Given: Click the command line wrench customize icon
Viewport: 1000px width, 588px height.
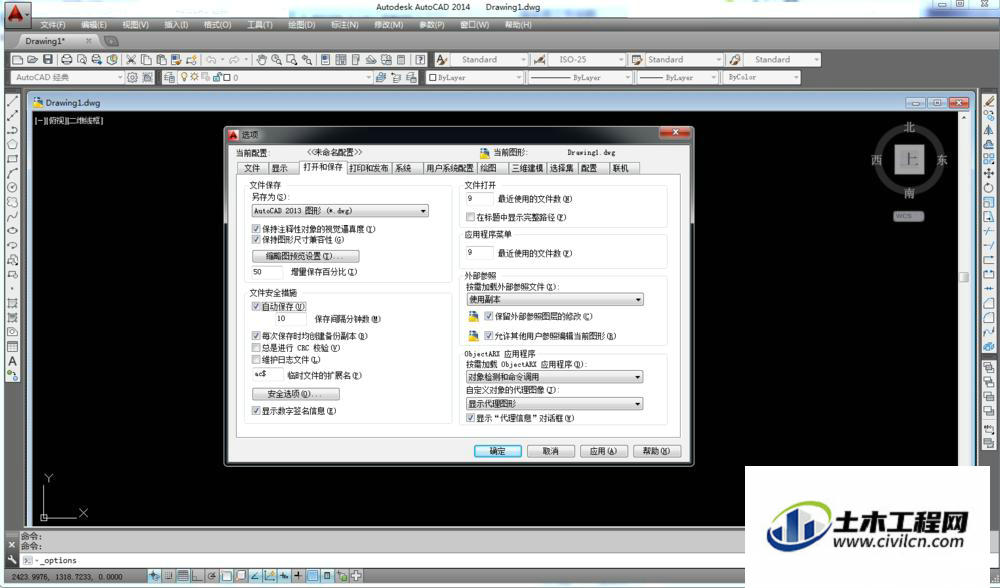Looking at the screenshot, I should (11, 559).
